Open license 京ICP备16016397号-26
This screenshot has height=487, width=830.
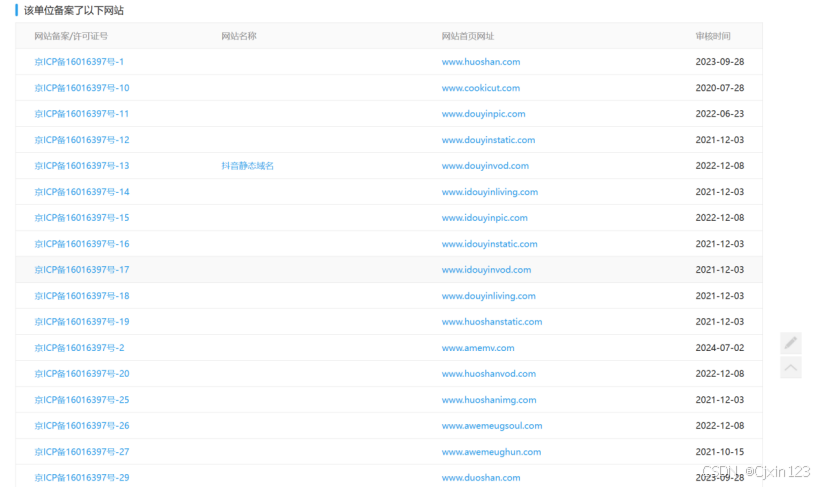tap(82, 426)
